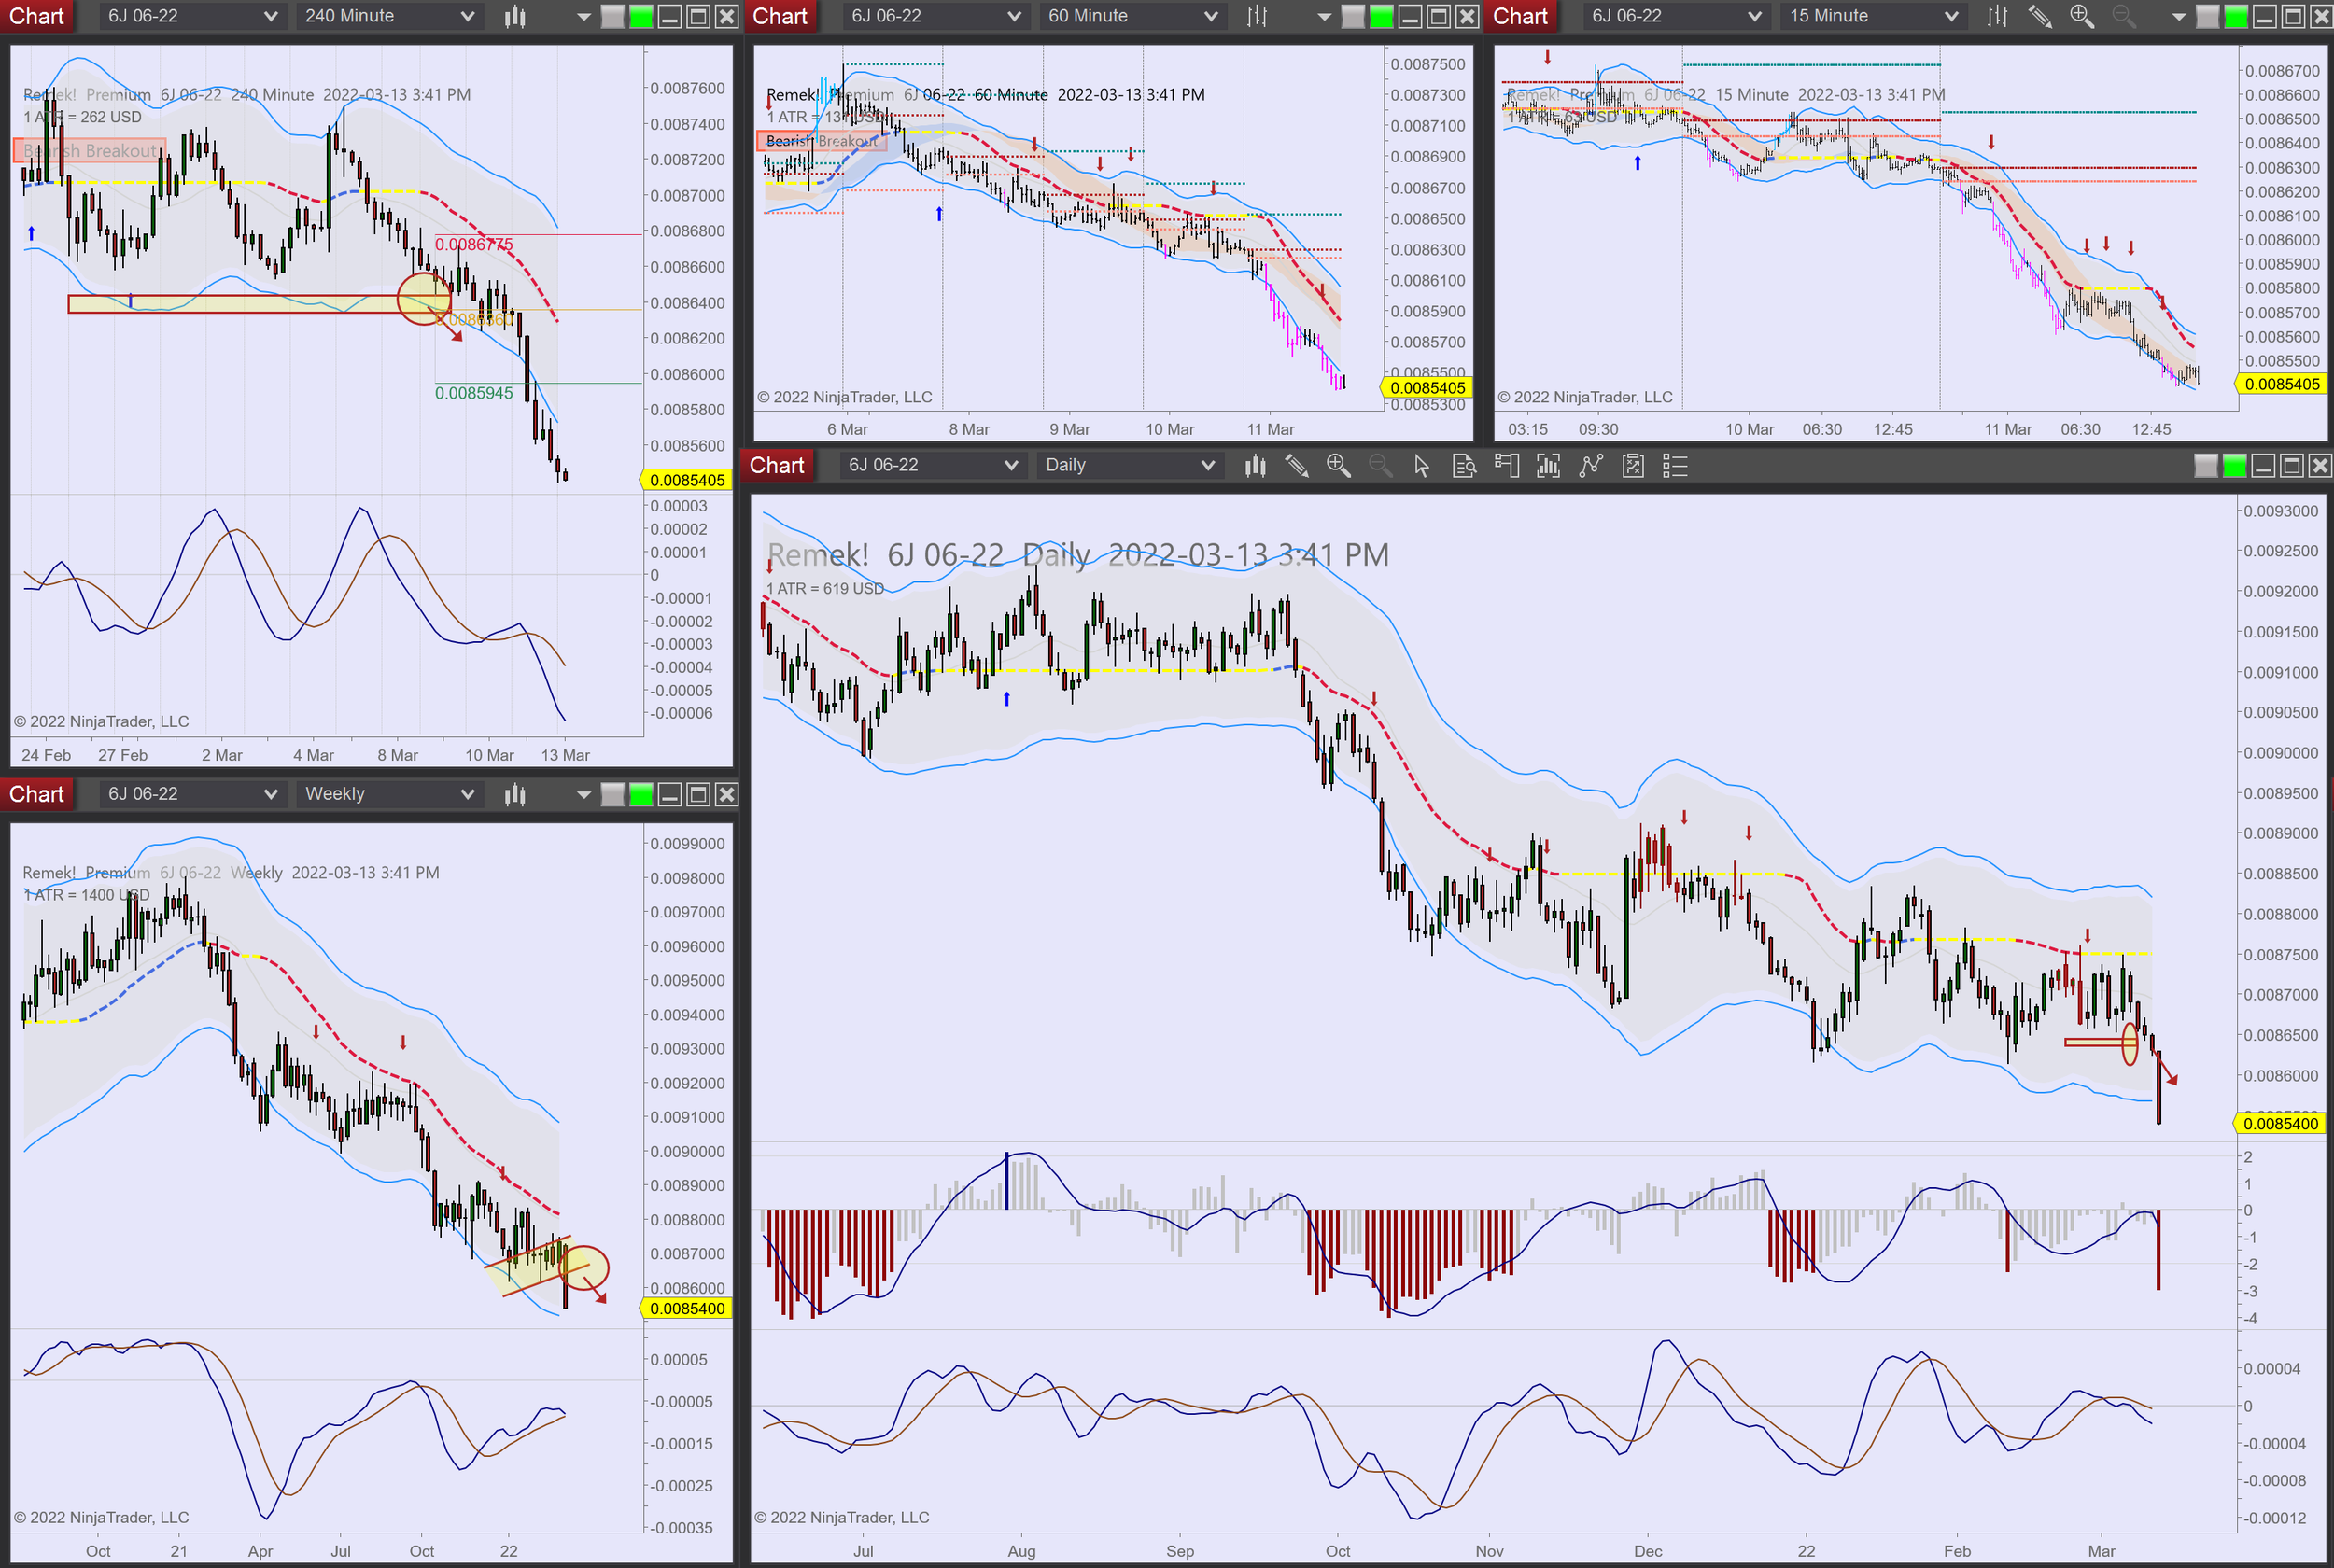Click Chart tab of Weekly window

pyautogui.click(x=36, y=794)
